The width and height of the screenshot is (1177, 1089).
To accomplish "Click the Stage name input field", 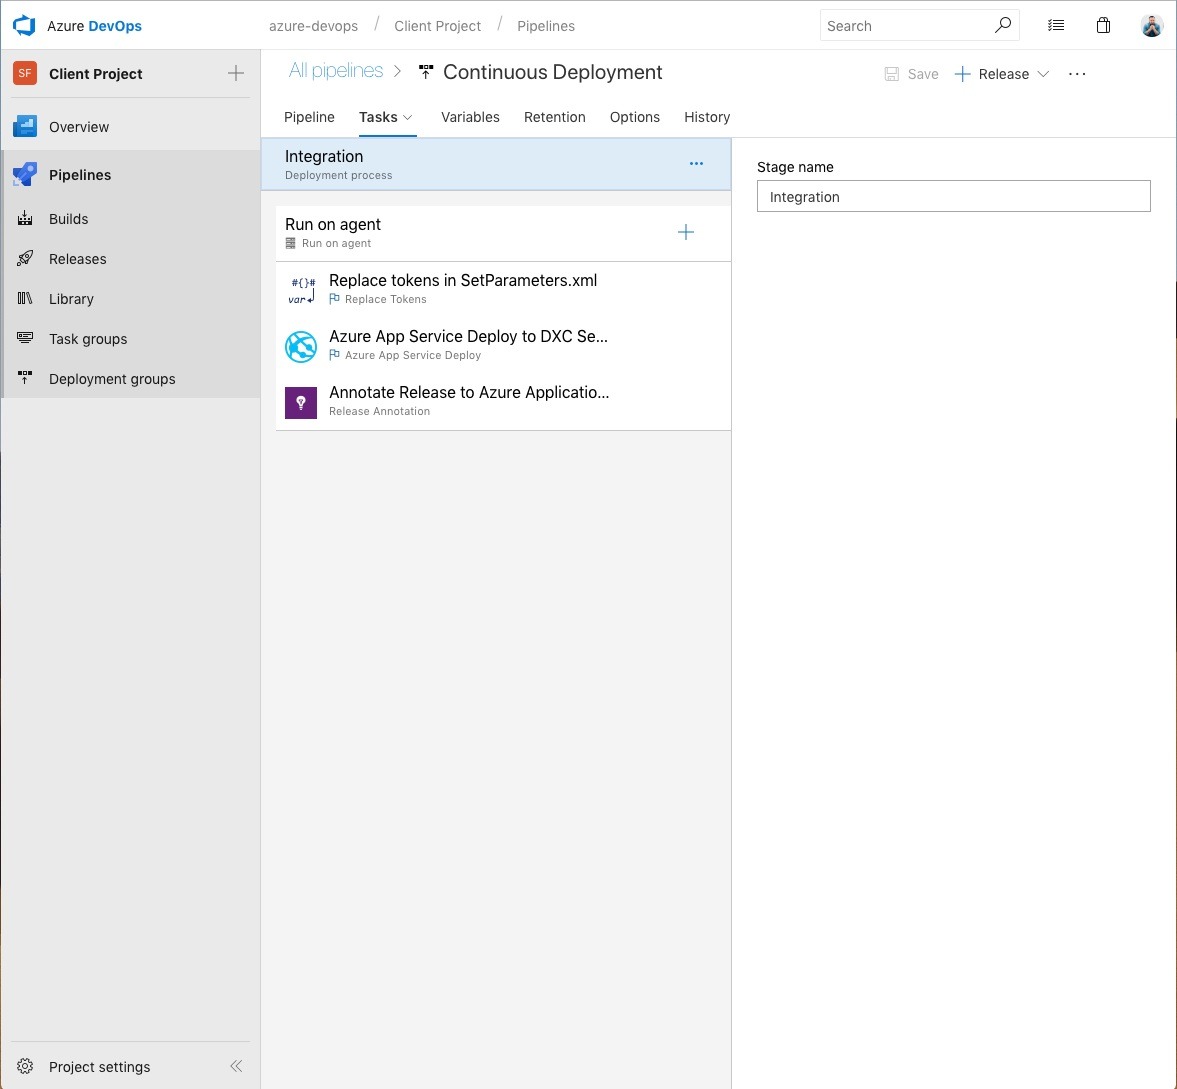I will [x=953, y=197].
